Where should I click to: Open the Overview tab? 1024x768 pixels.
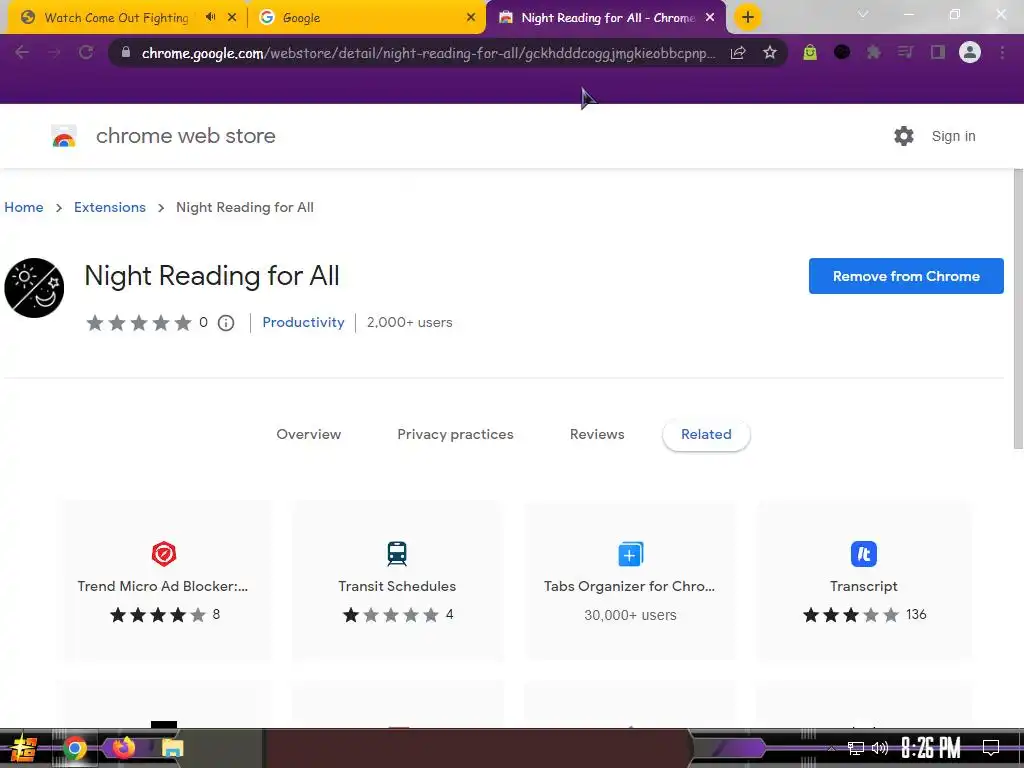pos(308,434)
